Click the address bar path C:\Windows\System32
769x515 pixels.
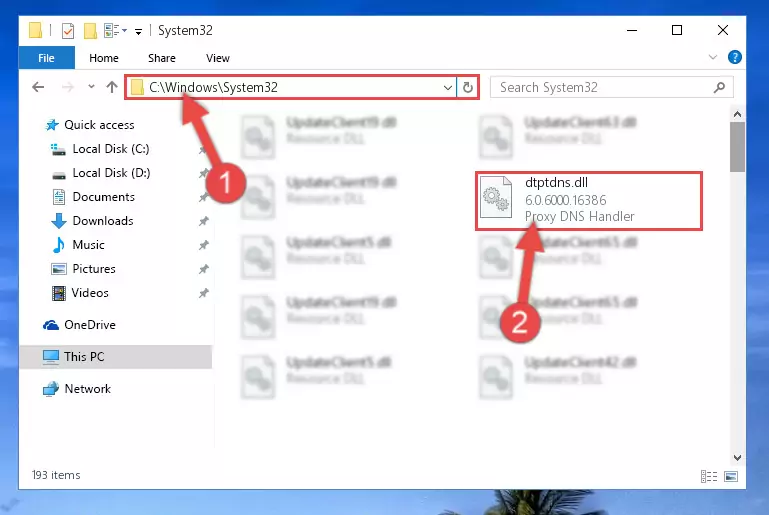pyautogui.click(x=213, y=87)
